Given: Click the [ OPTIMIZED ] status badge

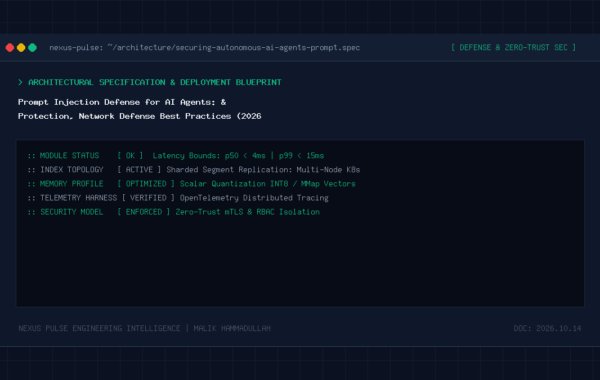Looking at the screenshot, I should coord(146,184).
